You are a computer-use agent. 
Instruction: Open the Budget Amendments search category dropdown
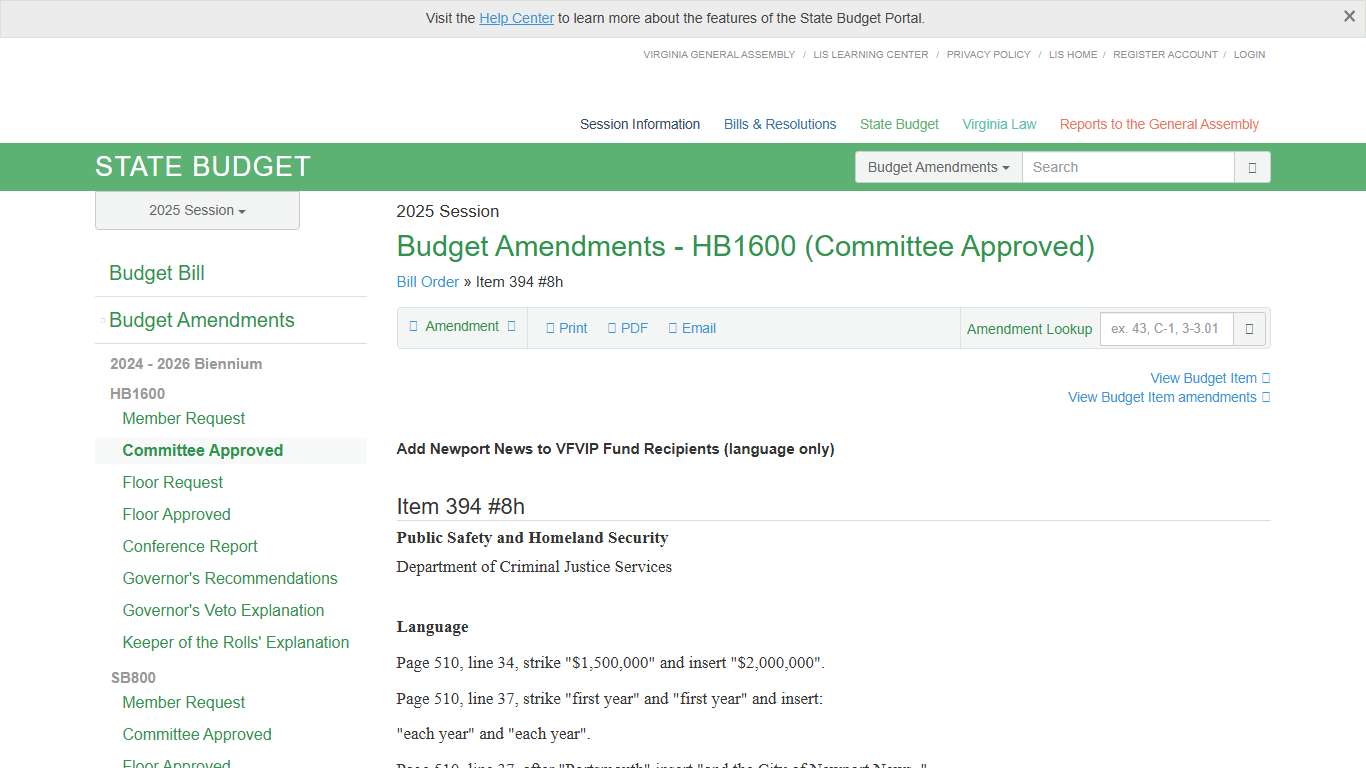[x=937, y=167]
